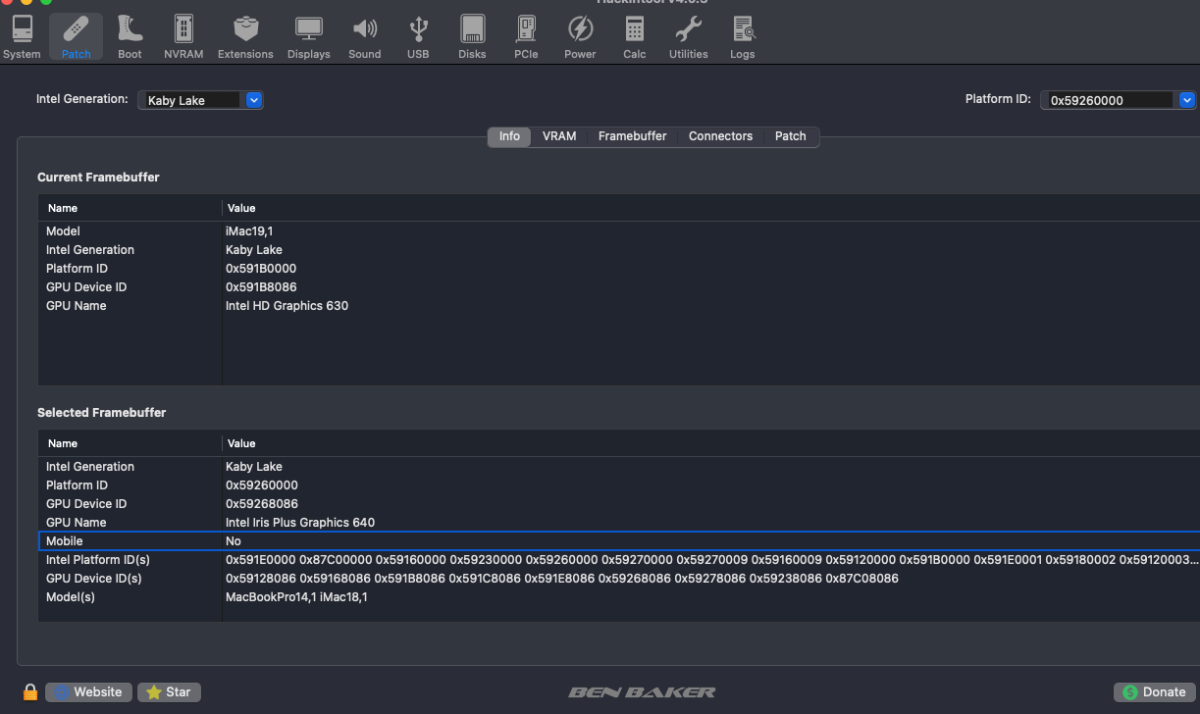Click the Donate button
Viewport: 1200px width, 714px height.
pyautogui.click(x=1154, y=692)
